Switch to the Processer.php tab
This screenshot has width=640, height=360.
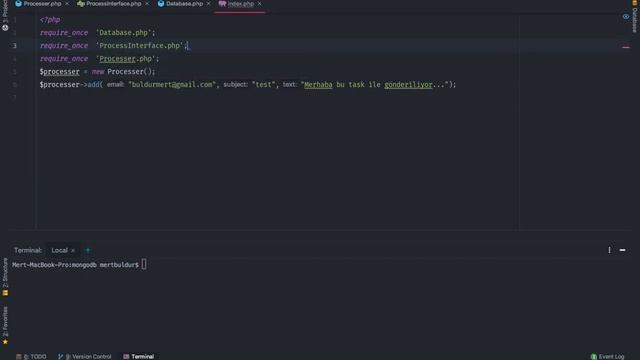tap(42, 4)
